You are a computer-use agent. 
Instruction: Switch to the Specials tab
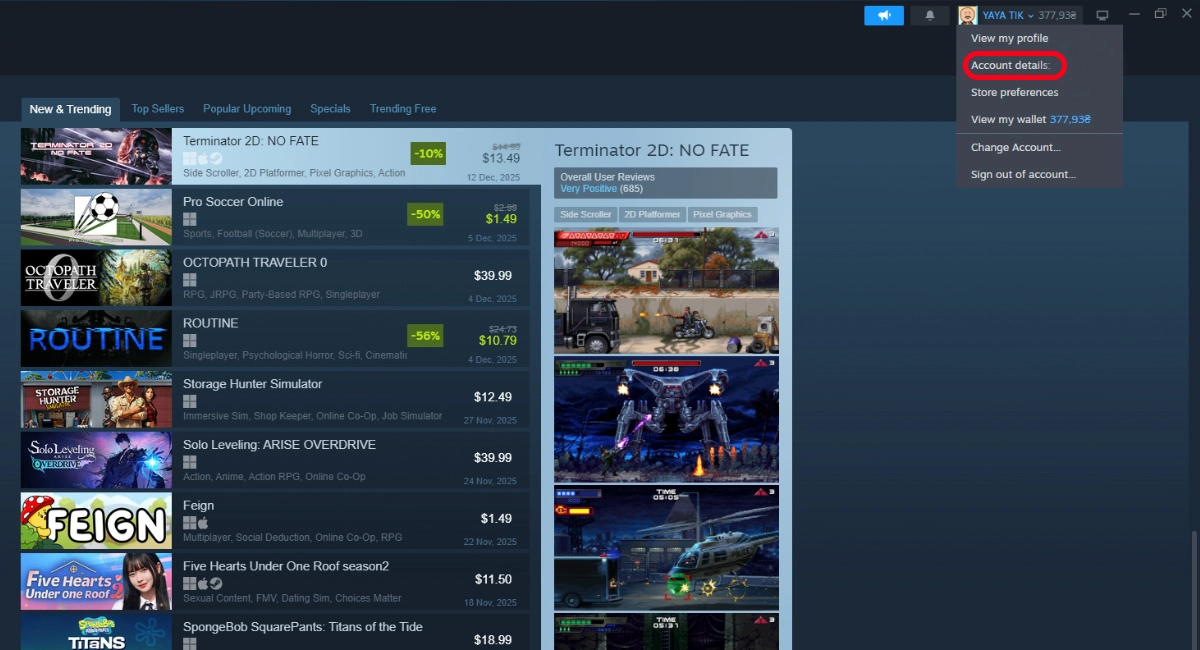tap(330, 109)
